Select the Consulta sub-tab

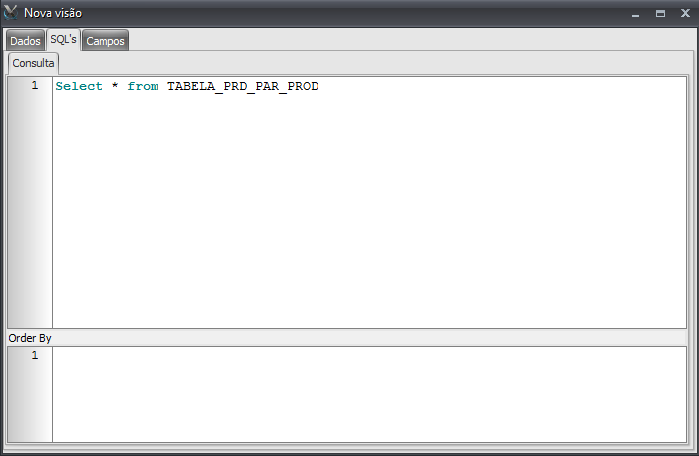pos(33,63)
